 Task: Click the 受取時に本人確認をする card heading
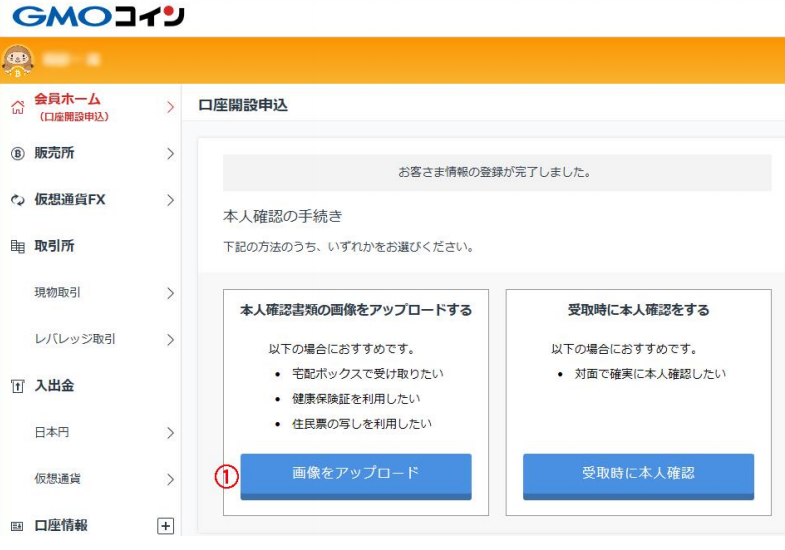pyautogui.click(x=638, y=310)
